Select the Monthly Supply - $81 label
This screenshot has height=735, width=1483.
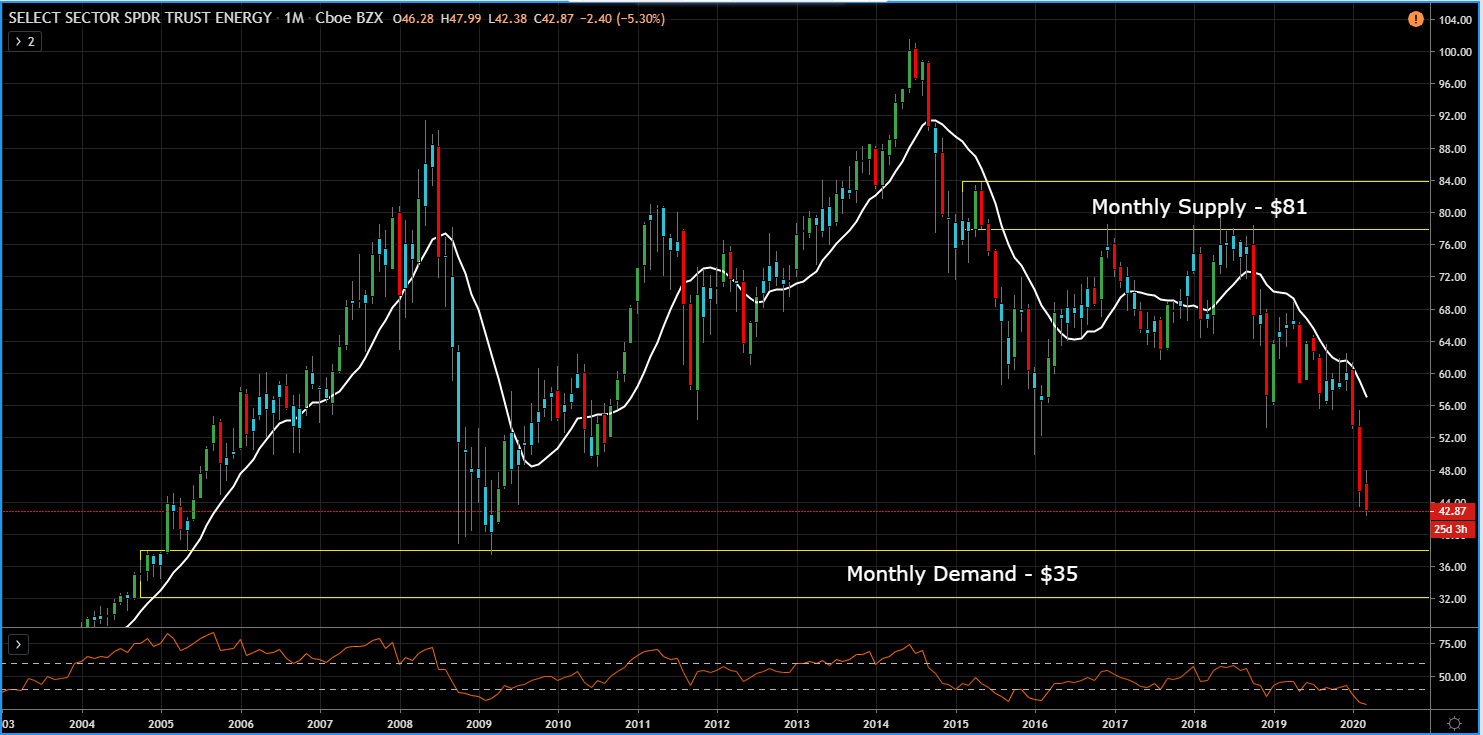pyautogui.click(x=1199, y=207)
